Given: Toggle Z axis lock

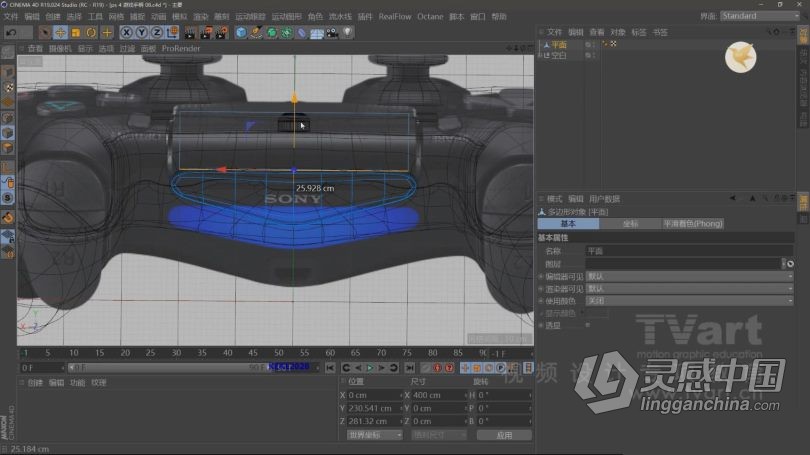Looking at the screenshot, I should [x=157, y=33].
